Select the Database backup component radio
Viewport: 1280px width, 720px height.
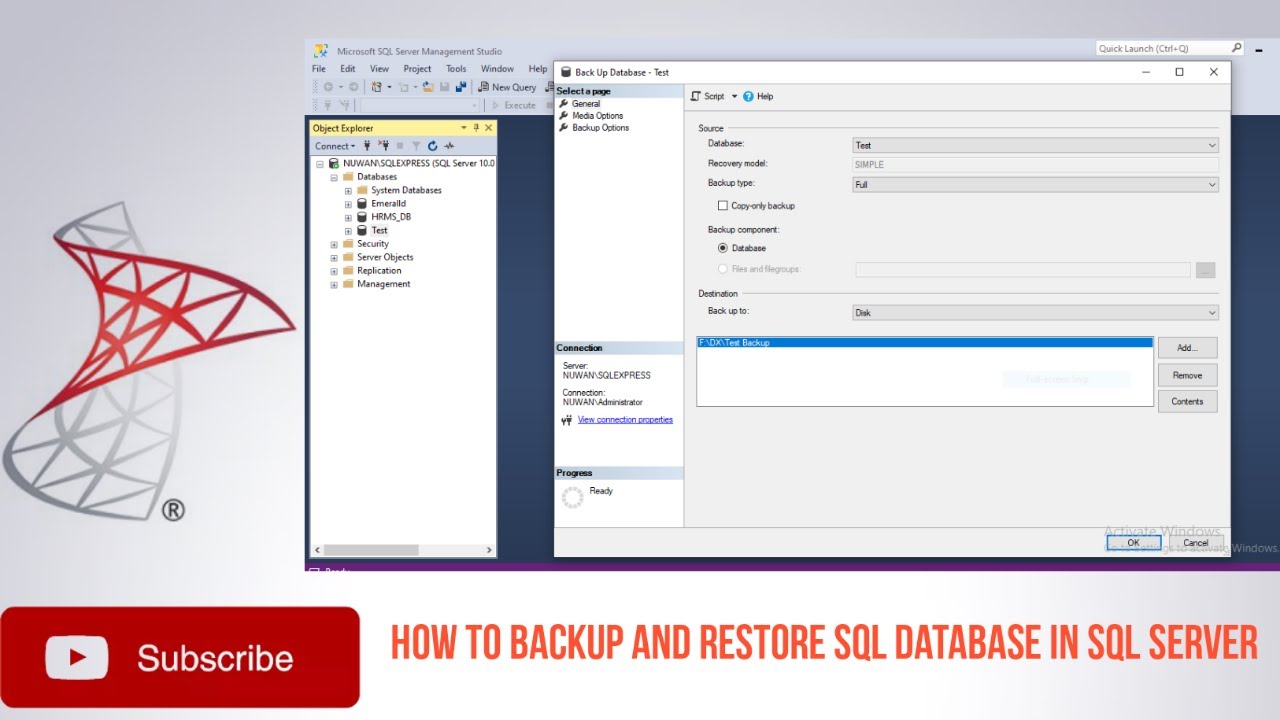point(723,248)
